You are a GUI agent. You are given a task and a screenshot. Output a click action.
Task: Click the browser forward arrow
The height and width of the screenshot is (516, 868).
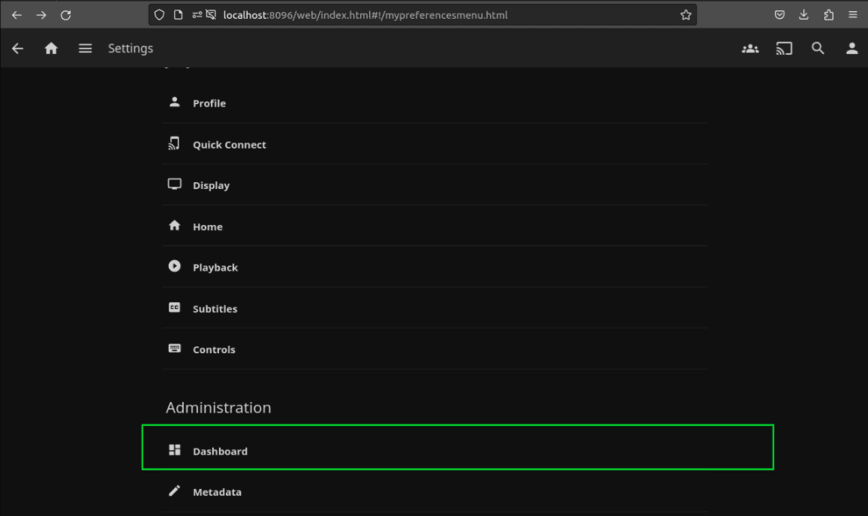point(41,15)
